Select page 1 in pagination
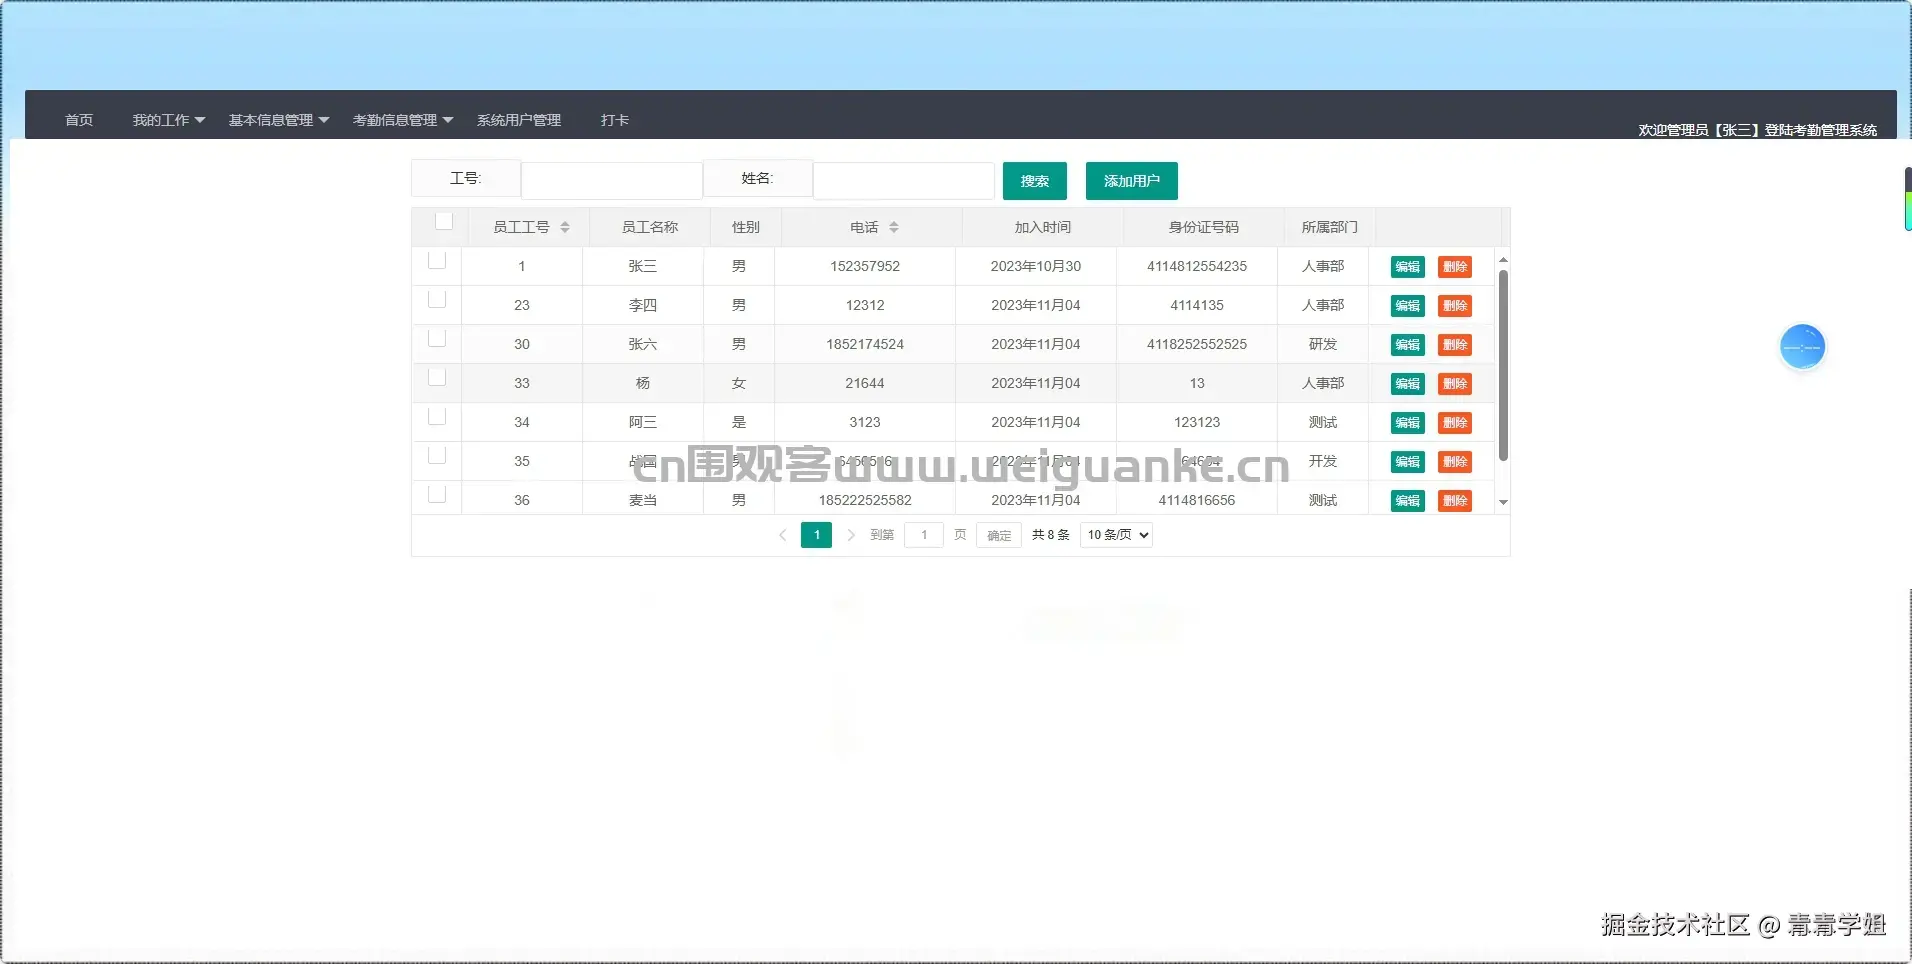 817,535
